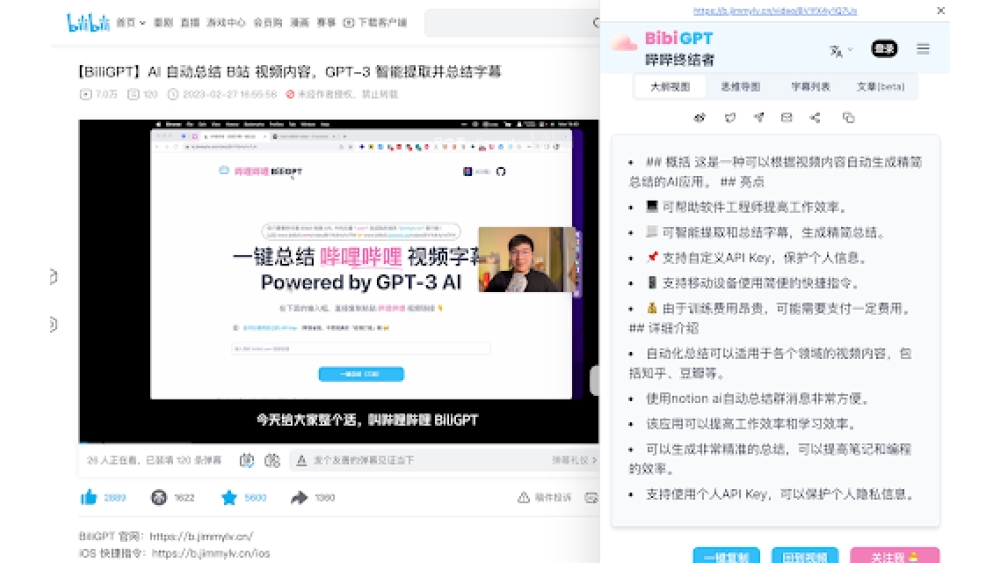Switch to 大纲视图 outline tab
This screenshot has width=1000, height=563.
click(670, 87)
